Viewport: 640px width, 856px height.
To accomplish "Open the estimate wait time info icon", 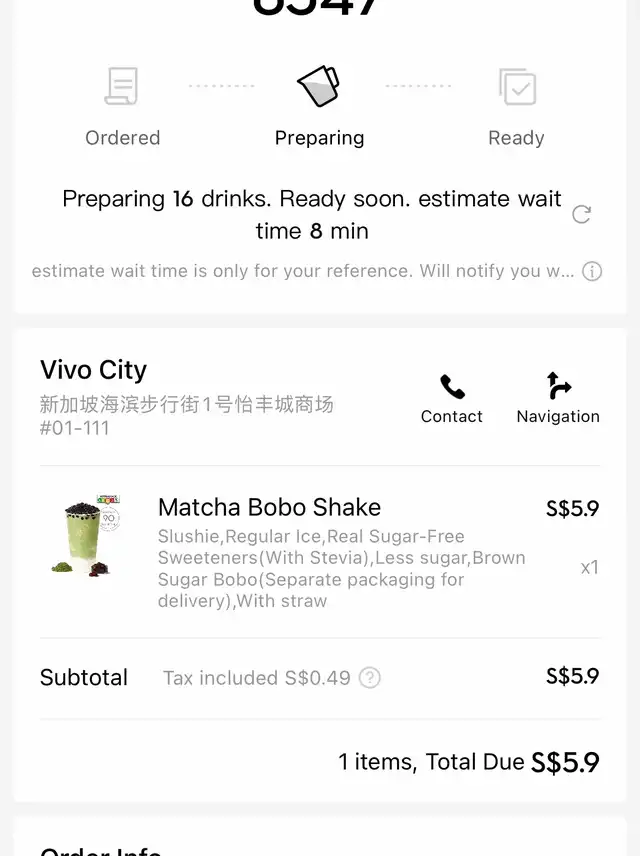I will coord(592,271).
